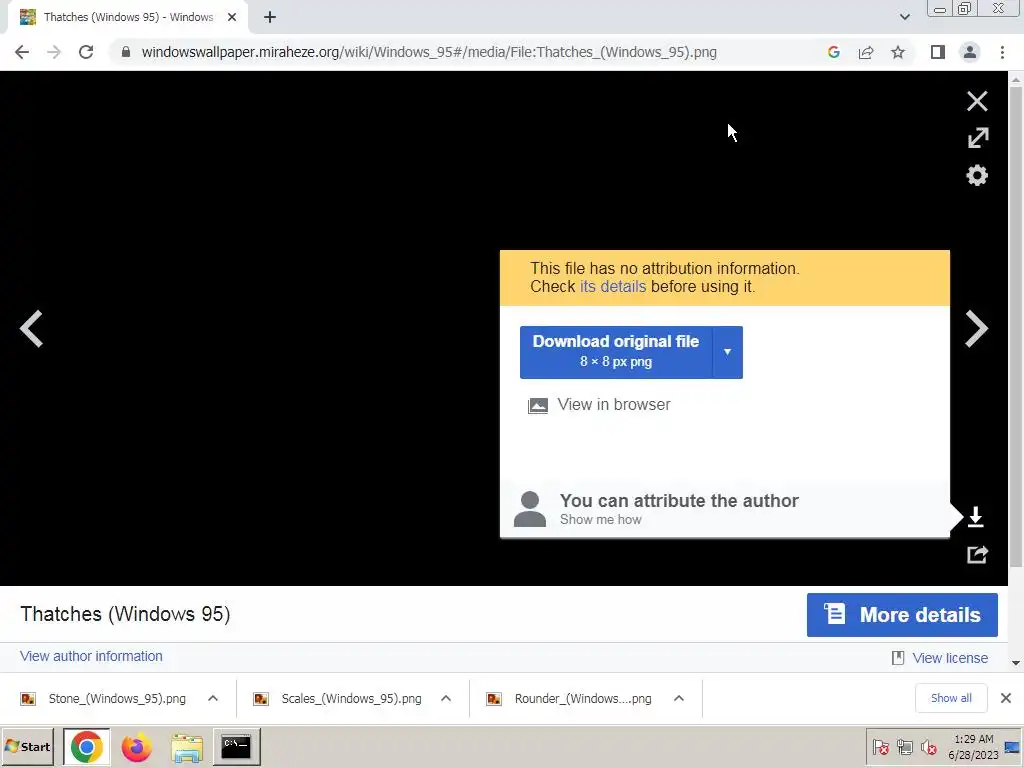Image resolution: width=1024 pixels, height=768 pixels.
Task: Click the address bar URL field
Action: (429, 52)
